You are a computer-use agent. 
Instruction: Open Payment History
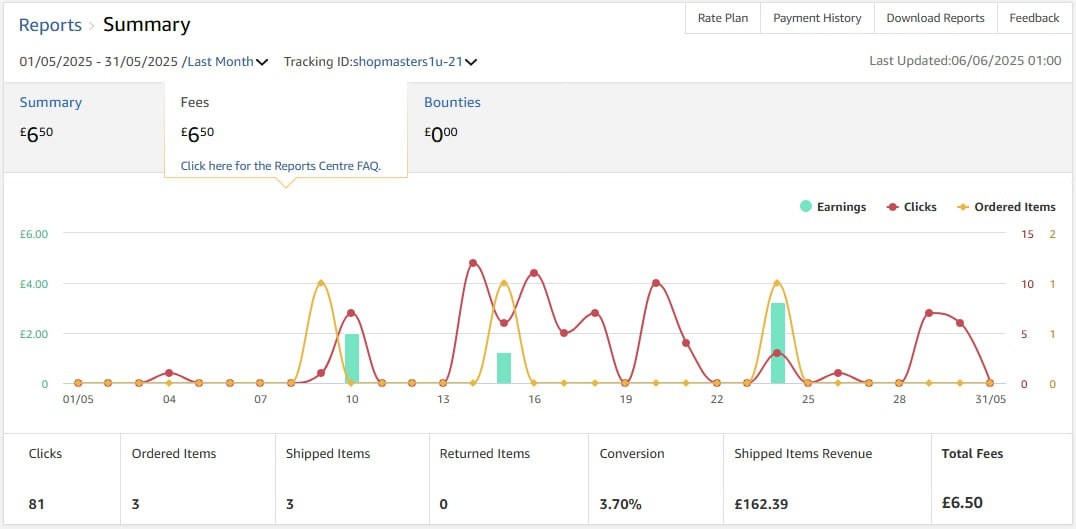coord(817,18)
